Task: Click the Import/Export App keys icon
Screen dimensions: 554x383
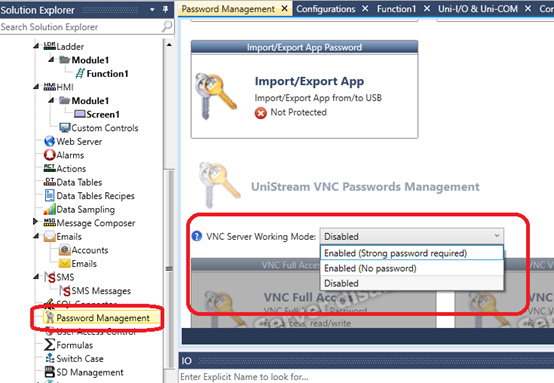Action: pos(215,95)
